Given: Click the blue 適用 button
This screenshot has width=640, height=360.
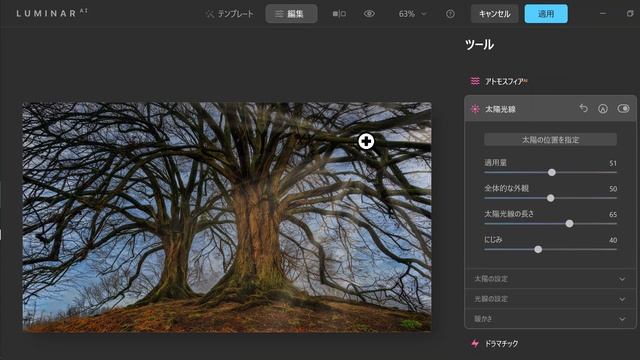Looking at the screenshot, I should (546, 14).
